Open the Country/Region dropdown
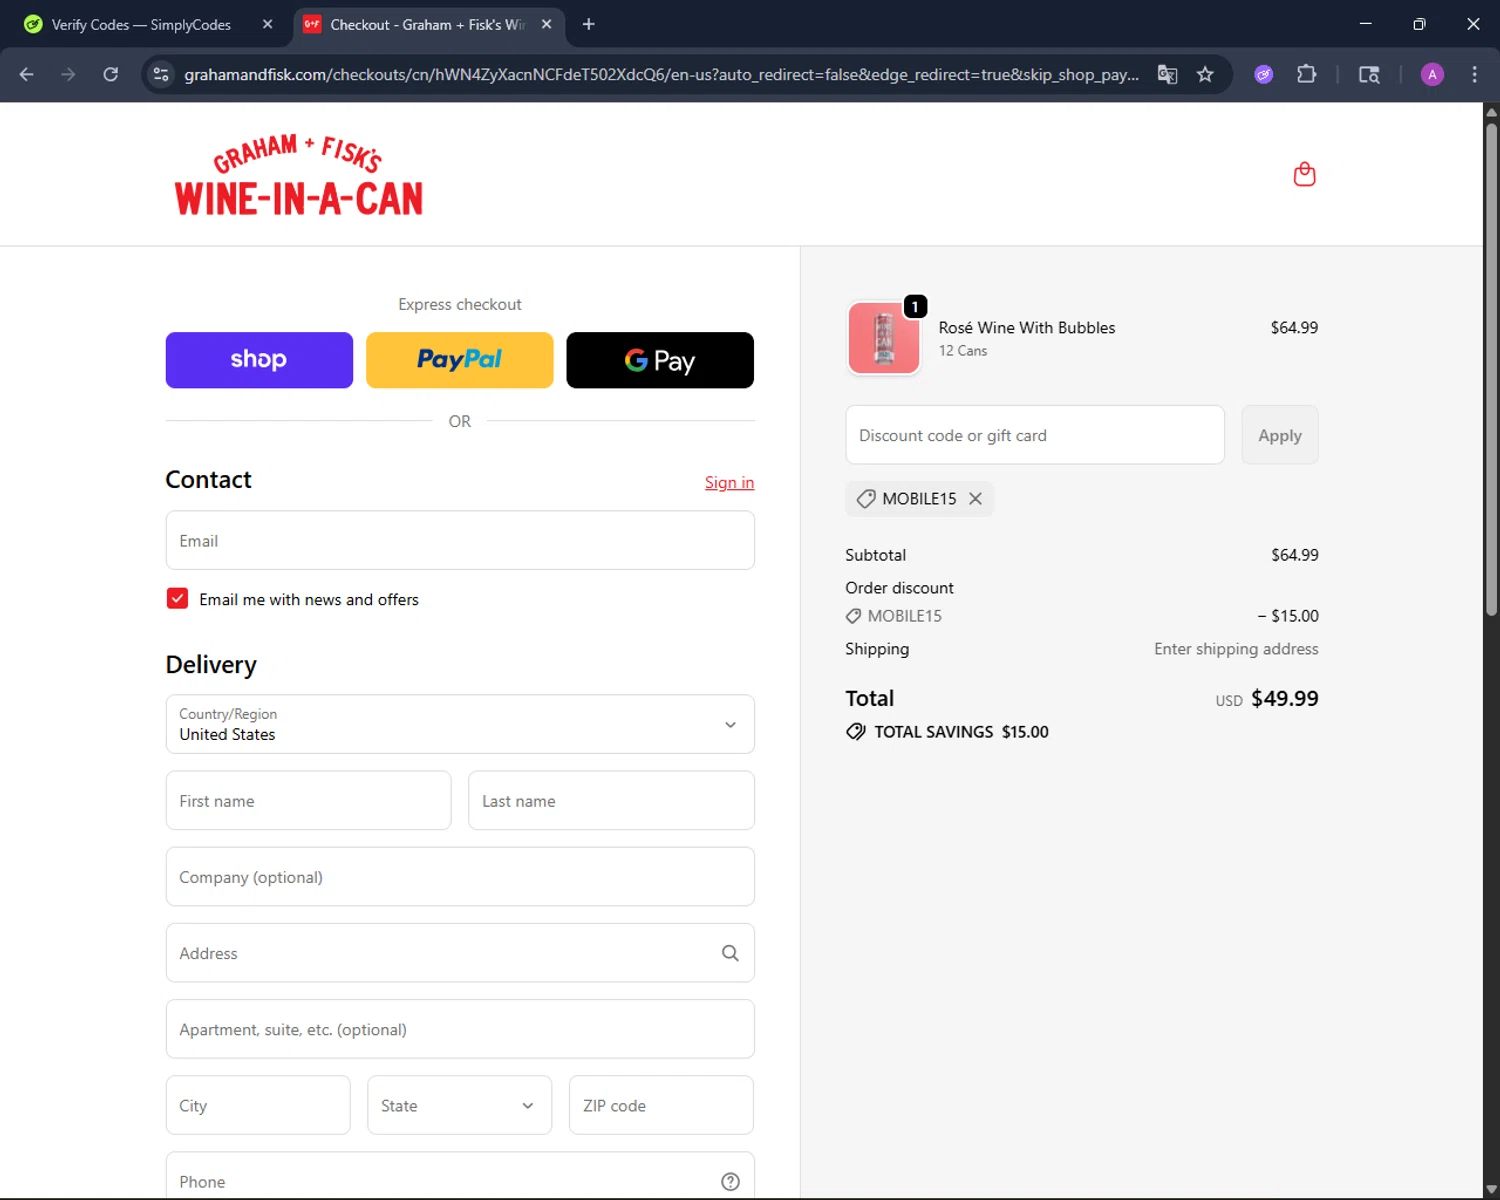Image resolution: width=1500 pixels, height=1200 pixels. click(460, 724)
